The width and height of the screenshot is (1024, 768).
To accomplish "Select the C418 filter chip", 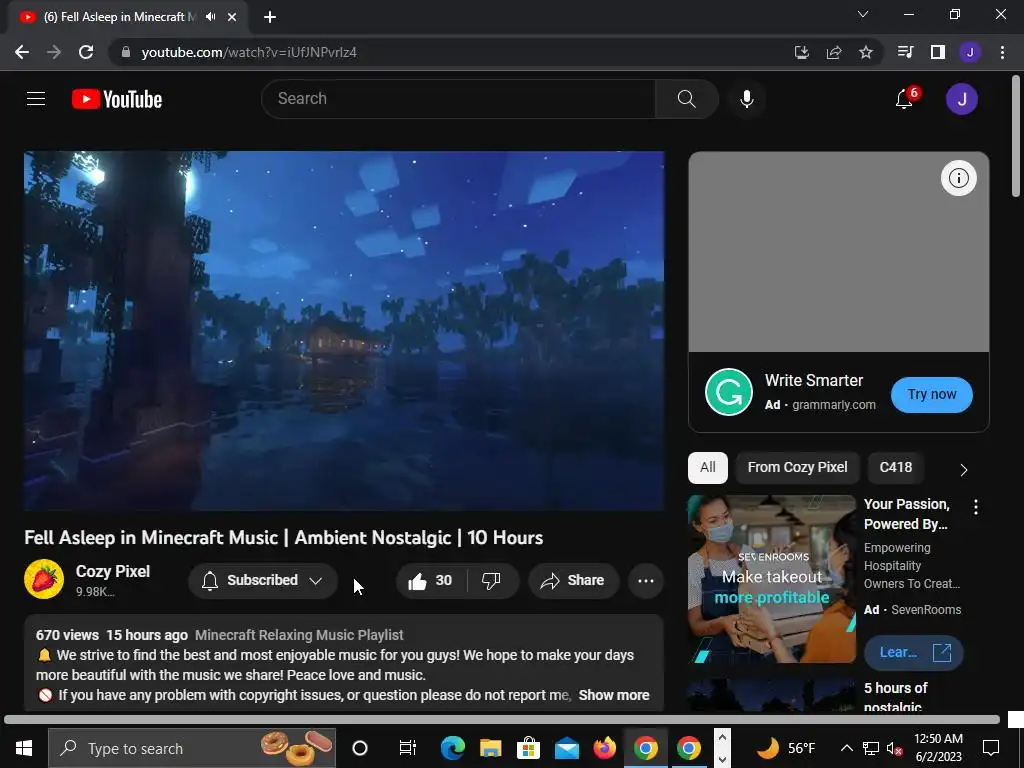I will [x=896, y=468].
